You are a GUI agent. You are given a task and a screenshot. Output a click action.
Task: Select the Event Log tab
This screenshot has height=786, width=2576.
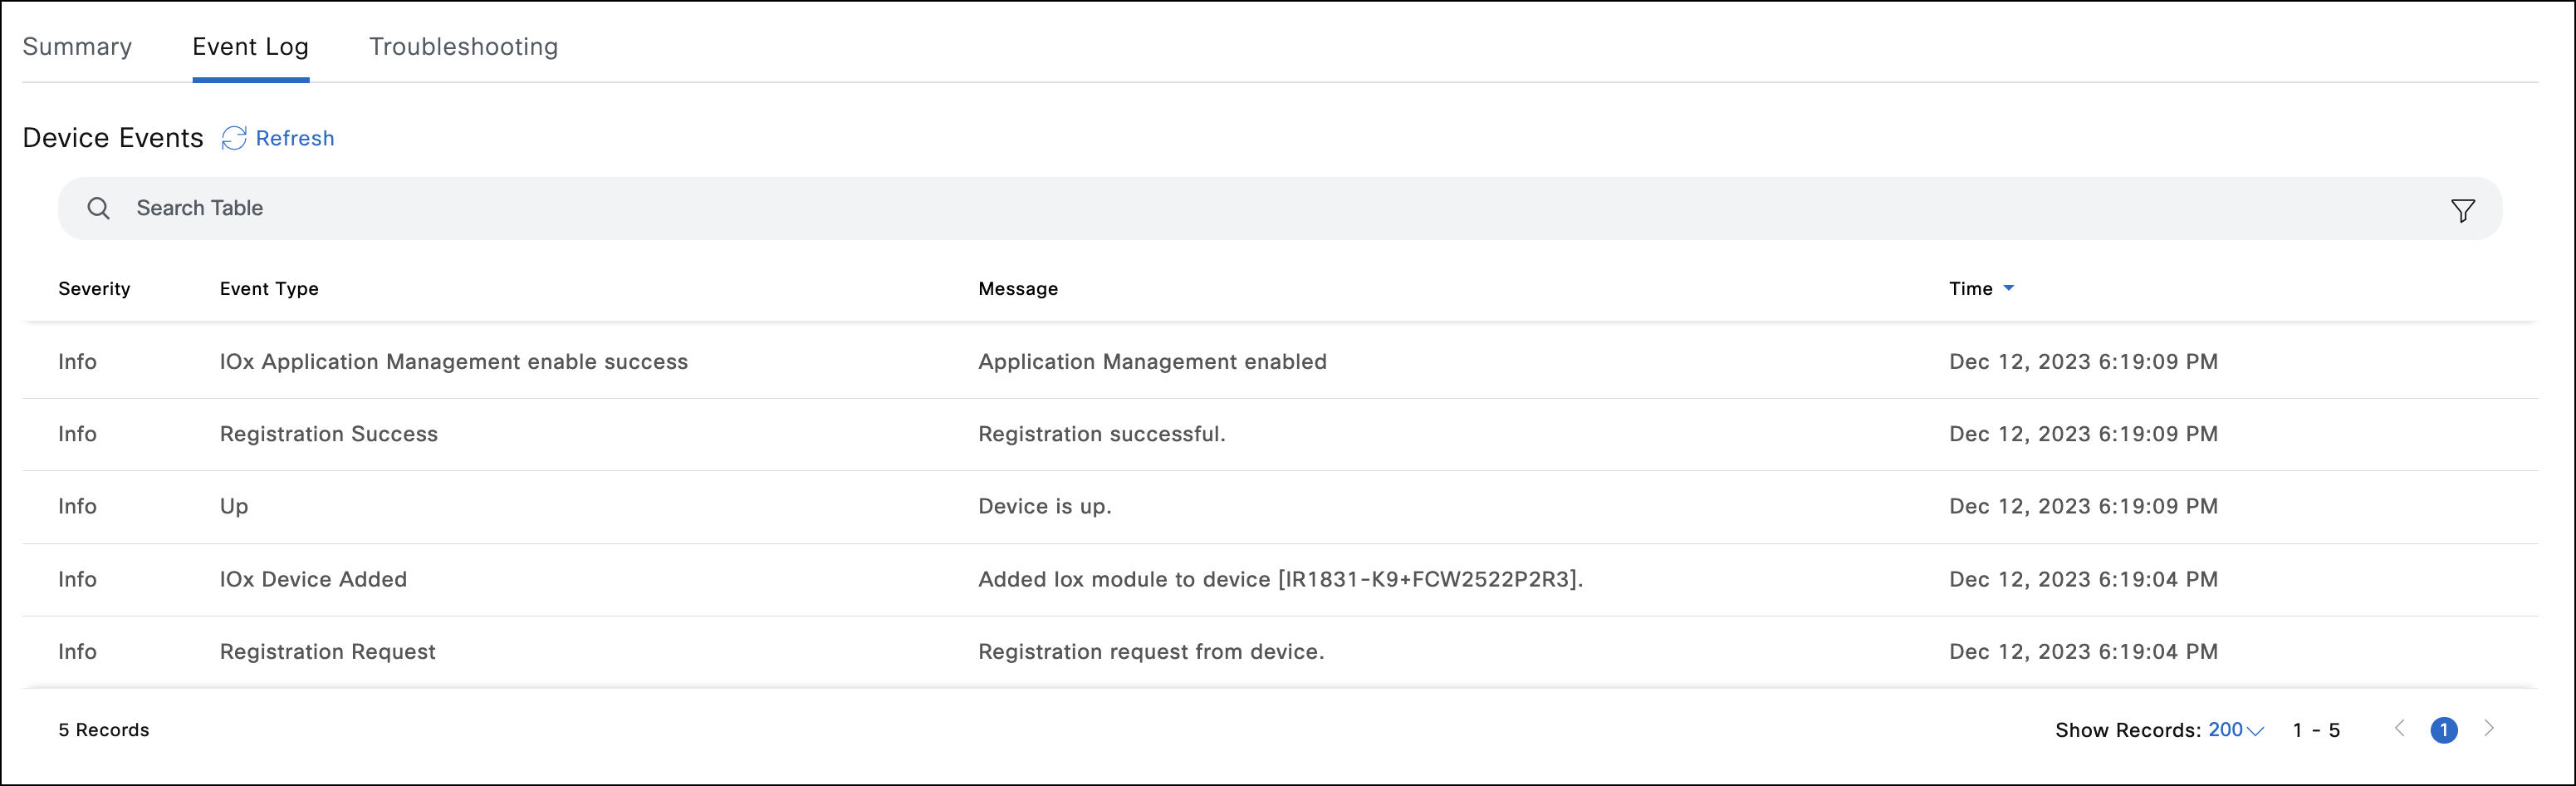pos(250,47)
